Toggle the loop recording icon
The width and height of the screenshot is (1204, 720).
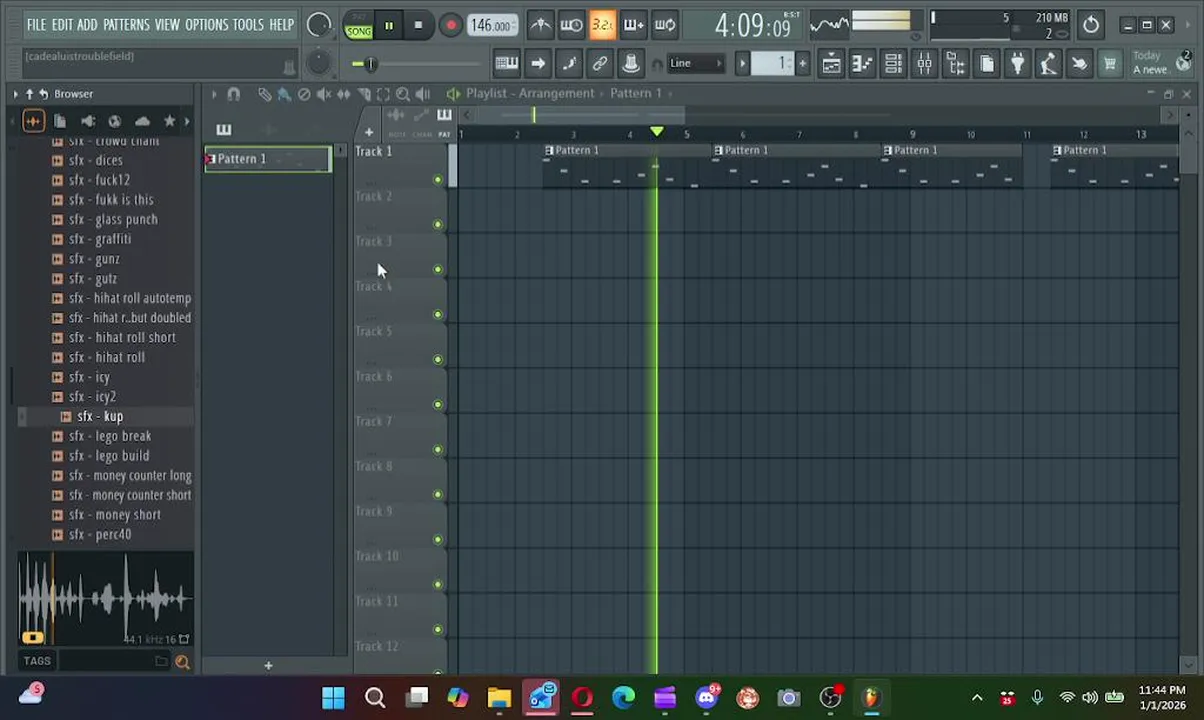pyautogui.click(x=664, y=25)
